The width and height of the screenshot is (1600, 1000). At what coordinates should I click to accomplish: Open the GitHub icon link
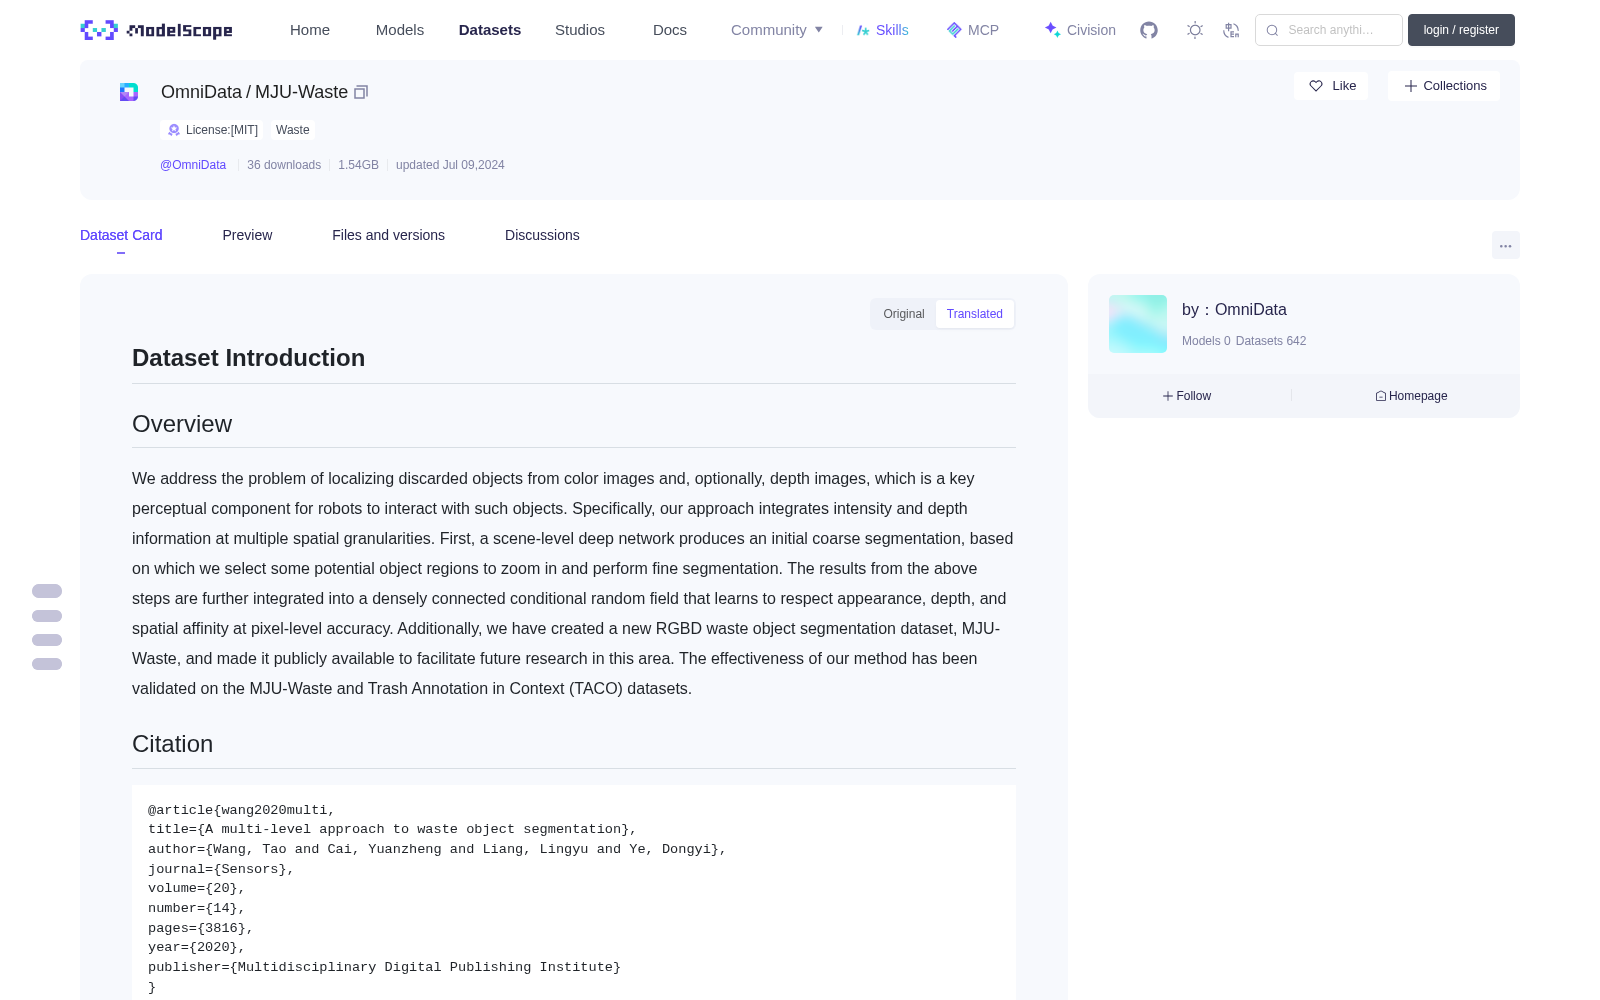[1149, 30]
